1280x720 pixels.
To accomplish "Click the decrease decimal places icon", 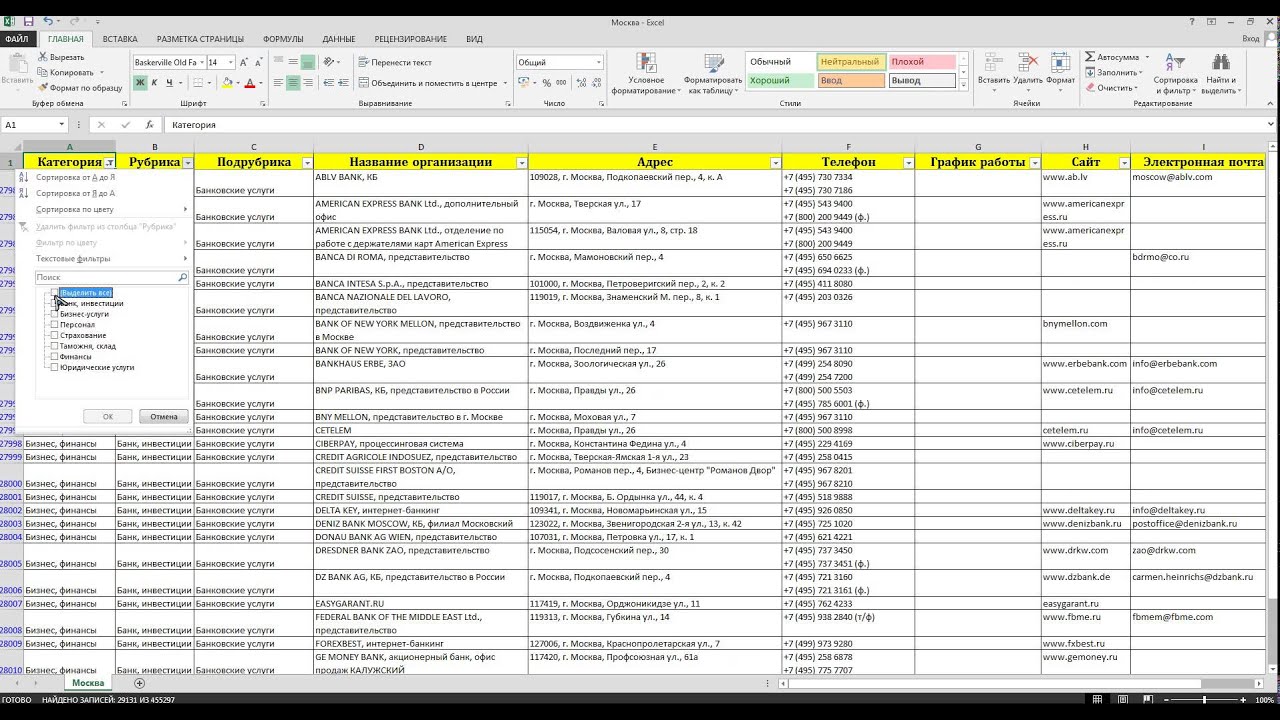I will (597, 82).
